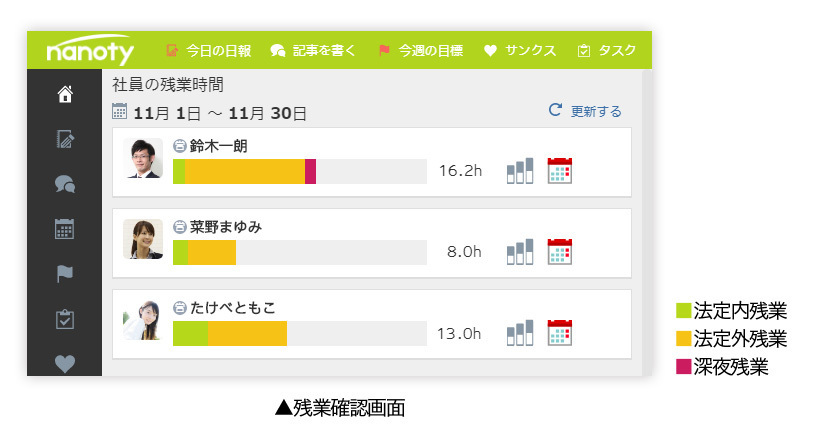Image resolution: width=816 pixels, height=441 pixels.
Task: Open the date range calendar picker icon
Action: [120, 111]
